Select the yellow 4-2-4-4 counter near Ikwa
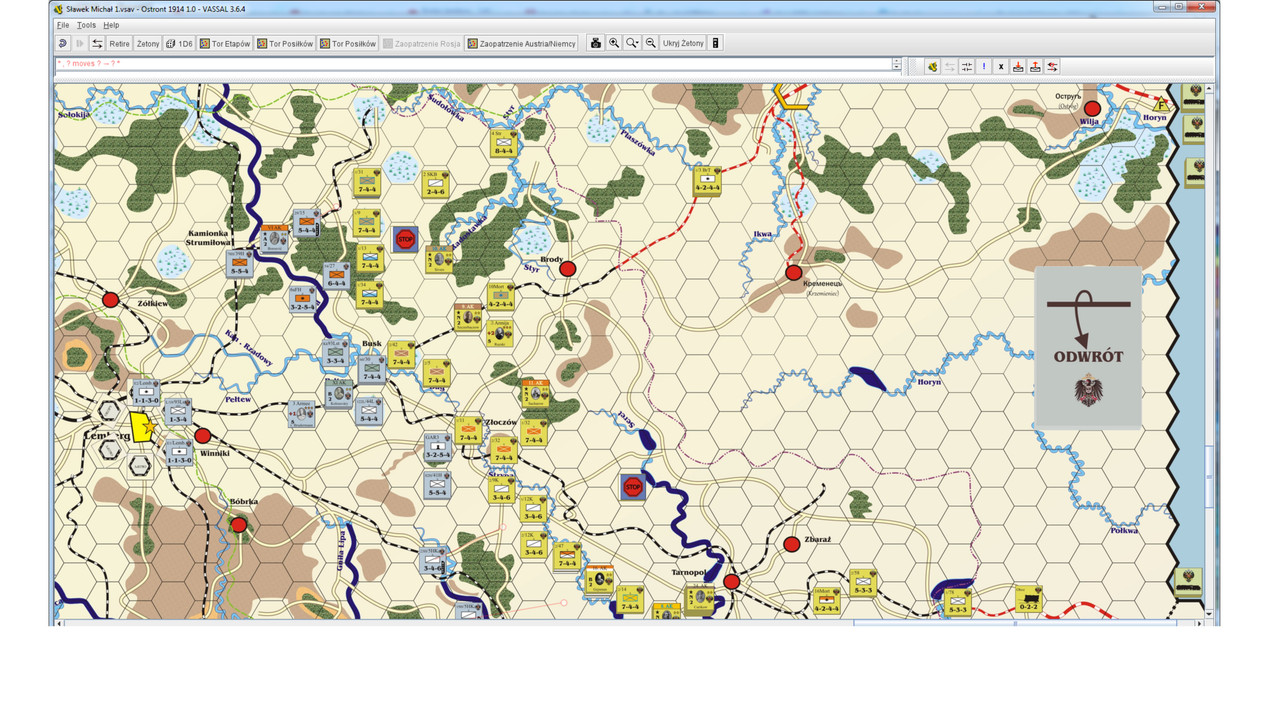1280x701 pixels. pos(707,180)
